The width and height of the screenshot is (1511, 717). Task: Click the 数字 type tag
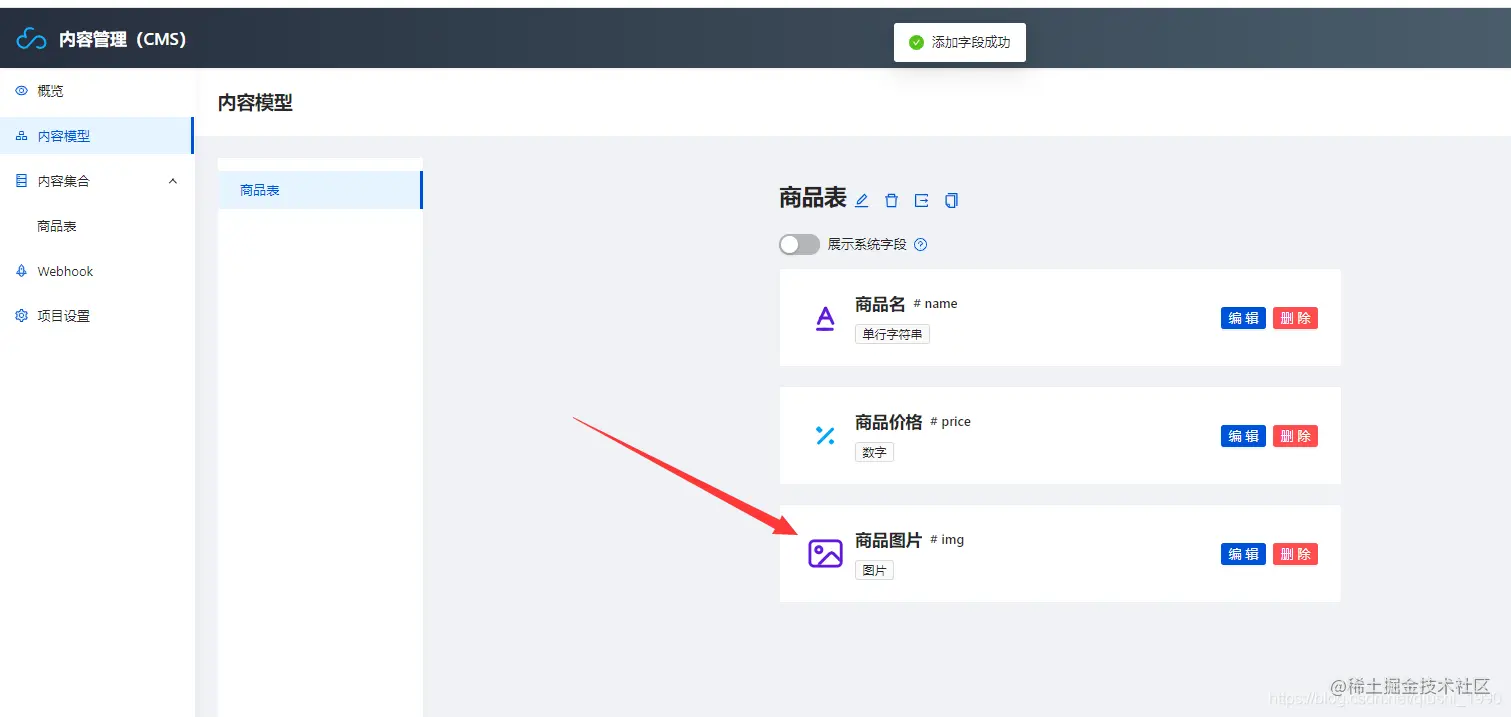[874, 452]
